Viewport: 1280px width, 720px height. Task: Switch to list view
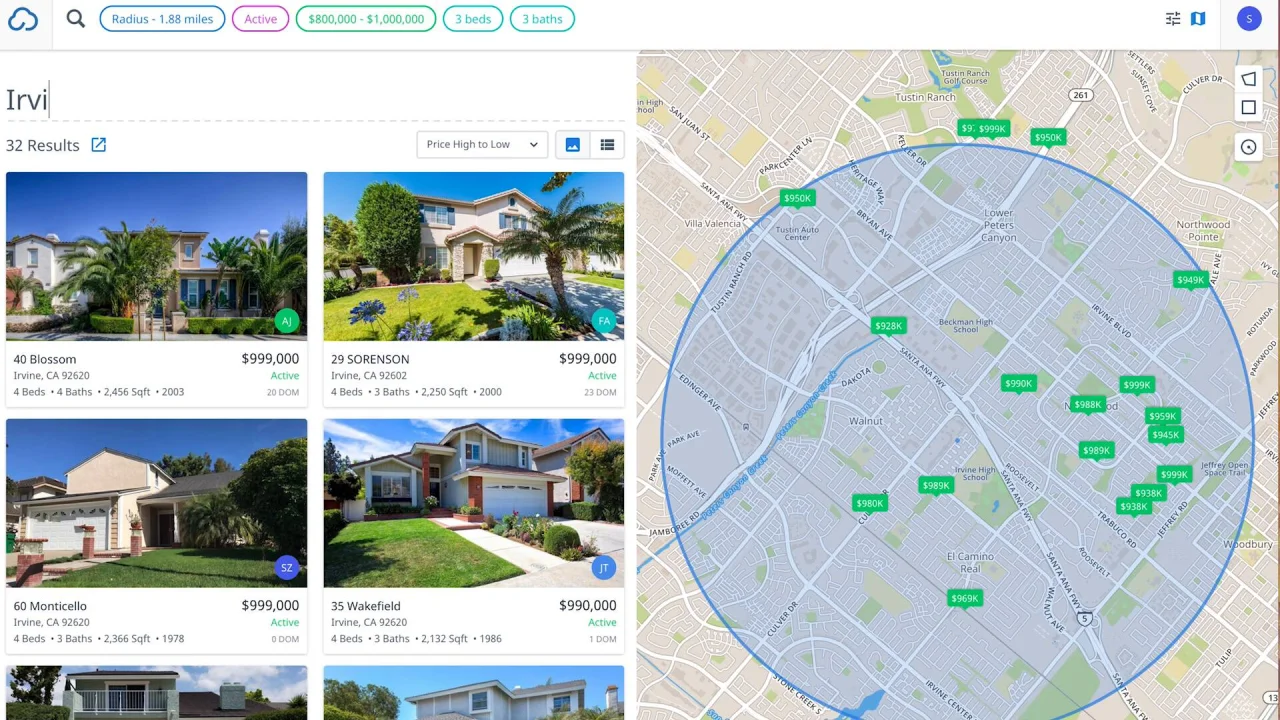click(x=607, y=145)
